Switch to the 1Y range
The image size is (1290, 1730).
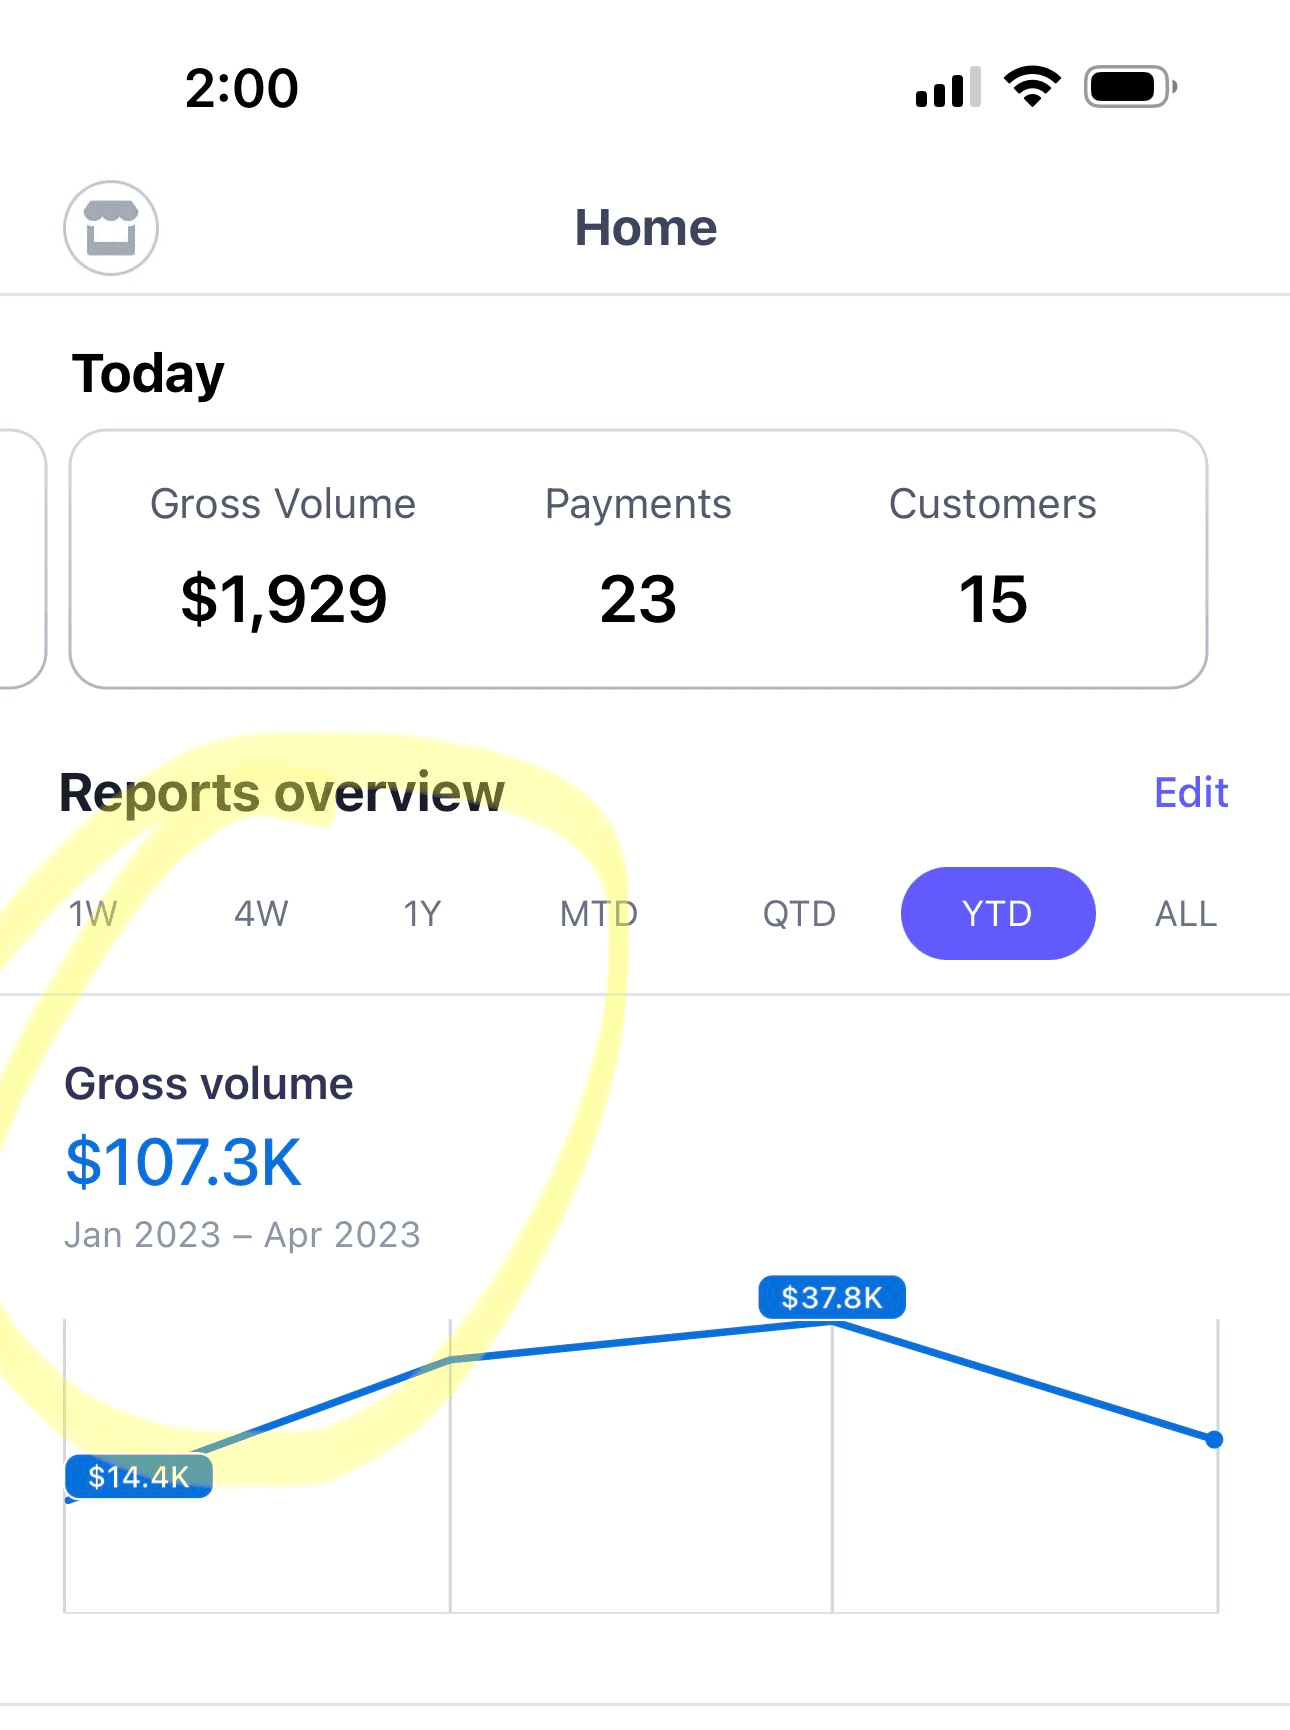tap(422, 914)
